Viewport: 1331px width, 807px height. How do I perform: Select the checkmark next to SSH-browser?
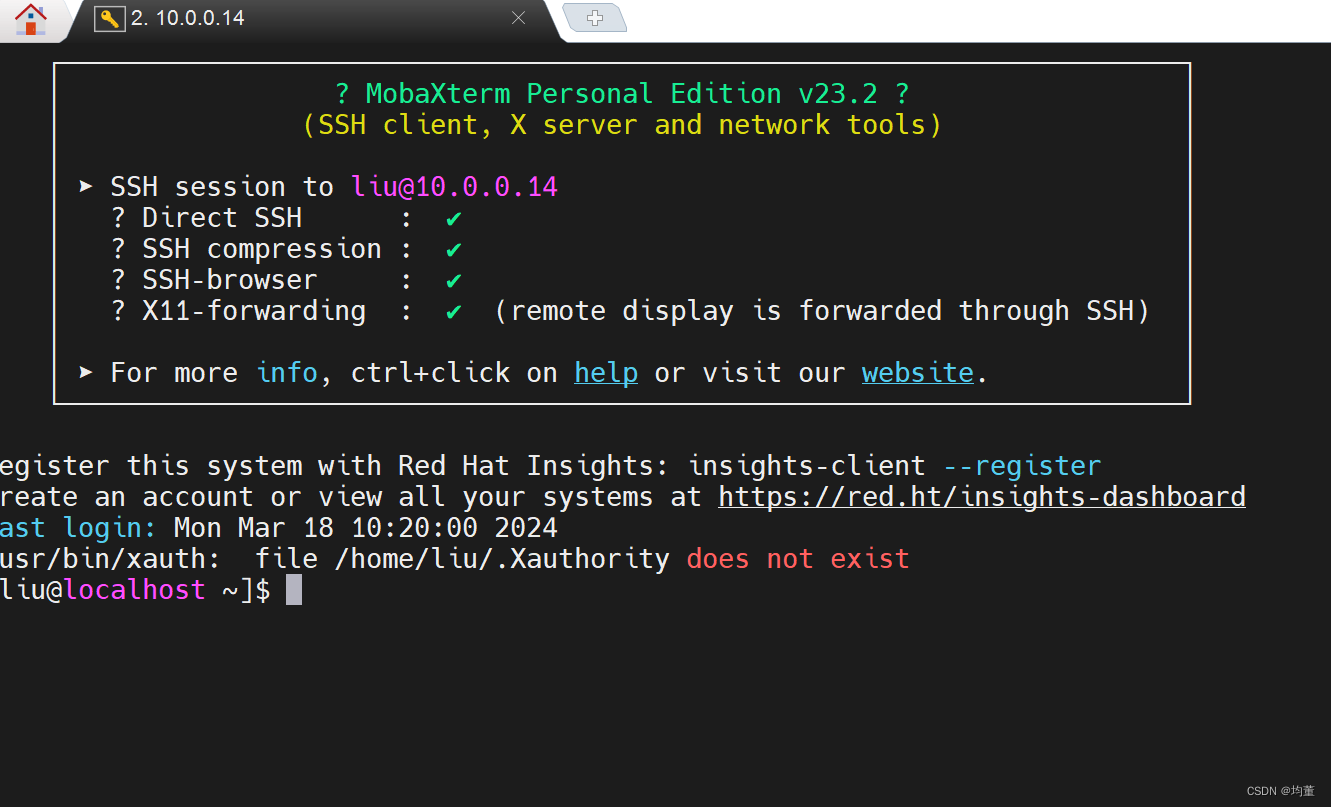pos(452,279)
